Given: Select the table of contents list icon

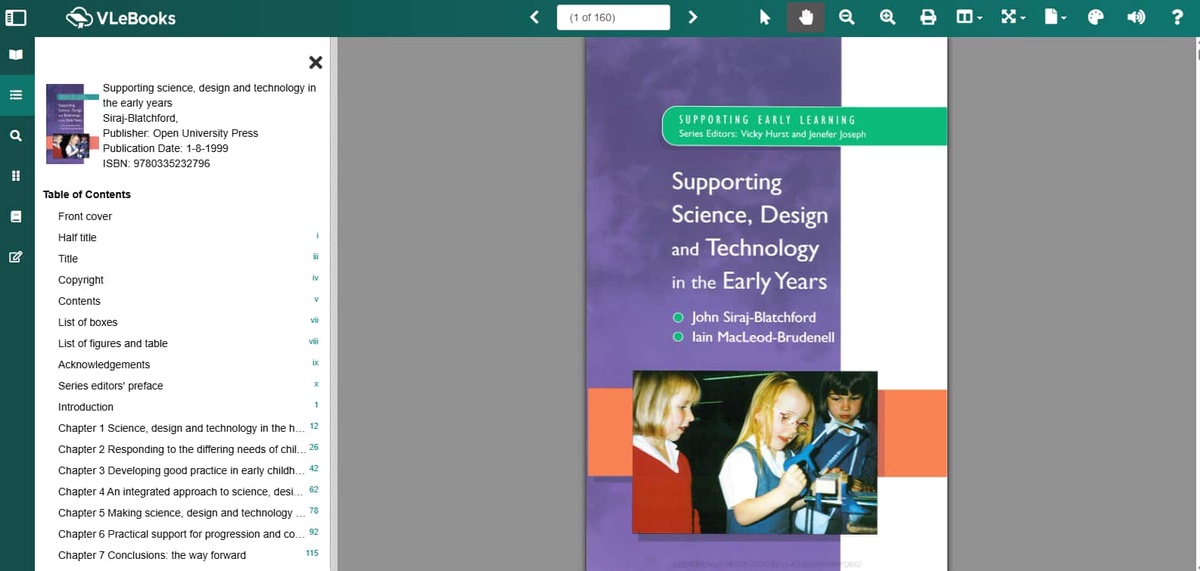Looking at the screenshot, I should (x=16, y=95).
